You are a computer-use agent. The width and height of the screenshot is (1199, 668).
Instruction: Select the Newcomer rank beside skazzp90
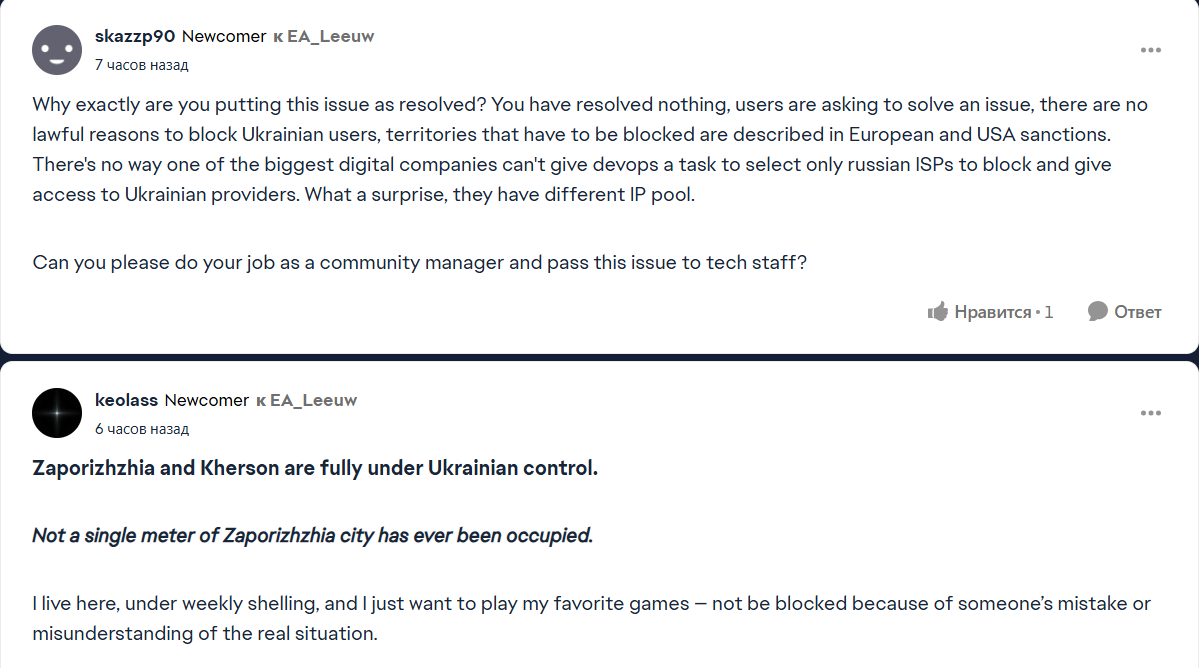223,36
